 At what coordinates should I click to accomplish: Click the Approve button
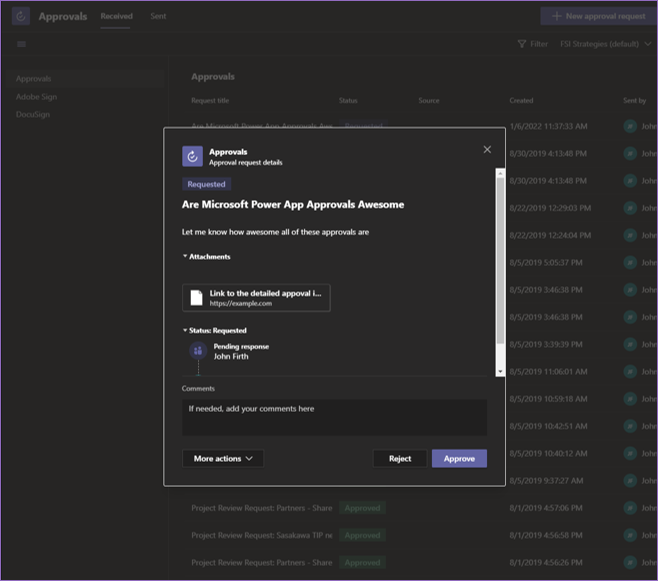coord(459,459)
